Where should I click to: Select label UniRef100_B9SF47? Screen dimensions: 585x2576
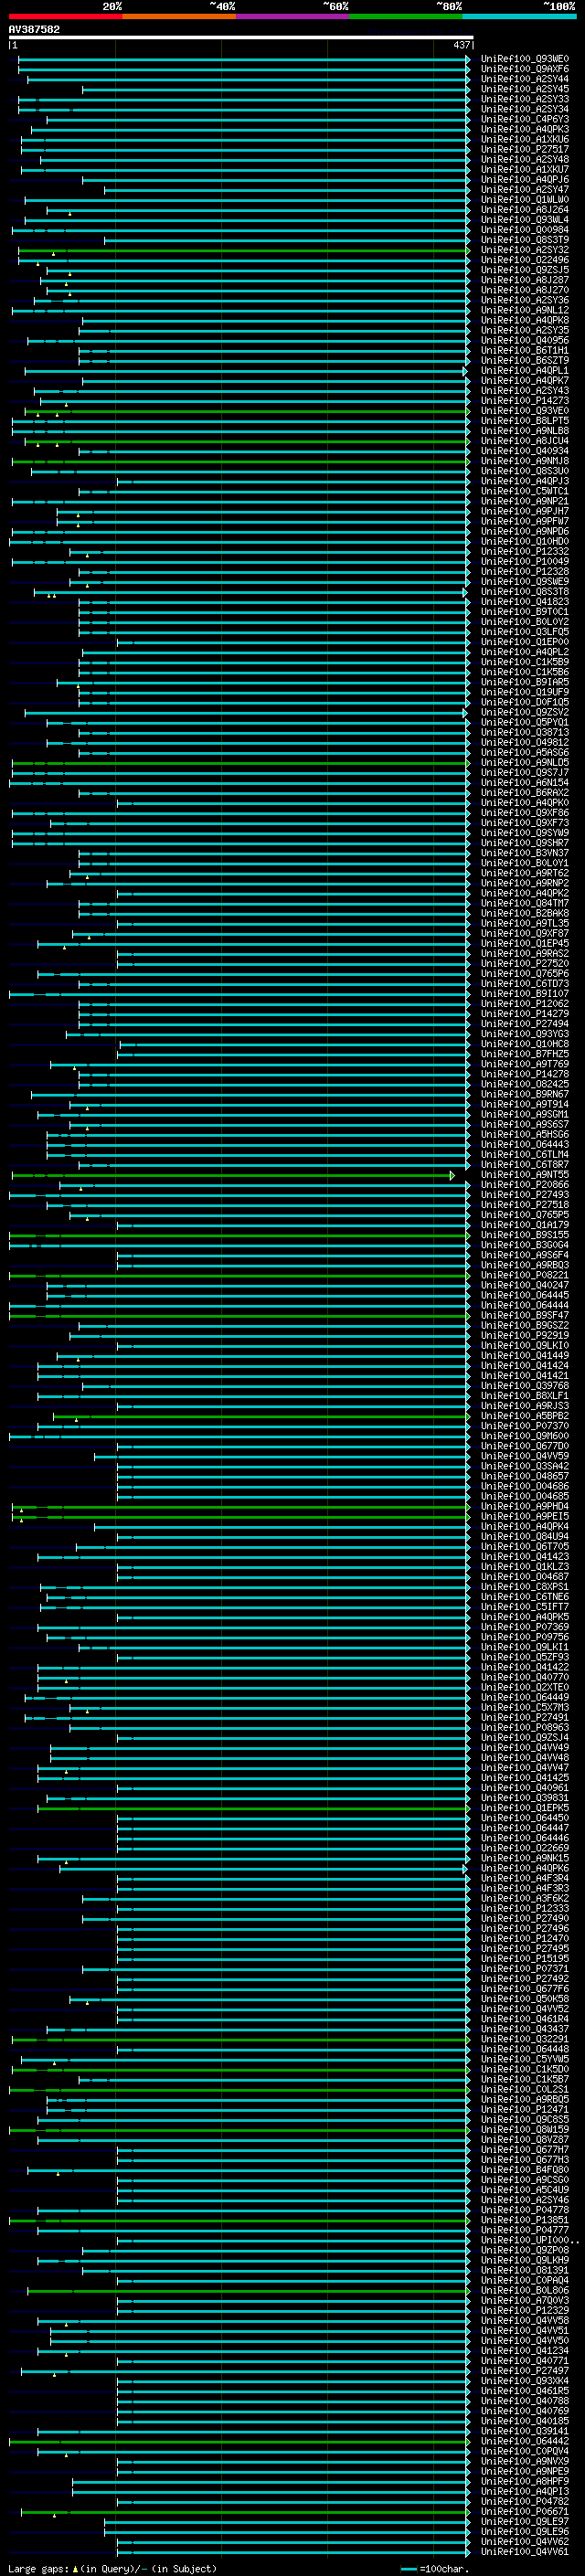pos(524,1315)
